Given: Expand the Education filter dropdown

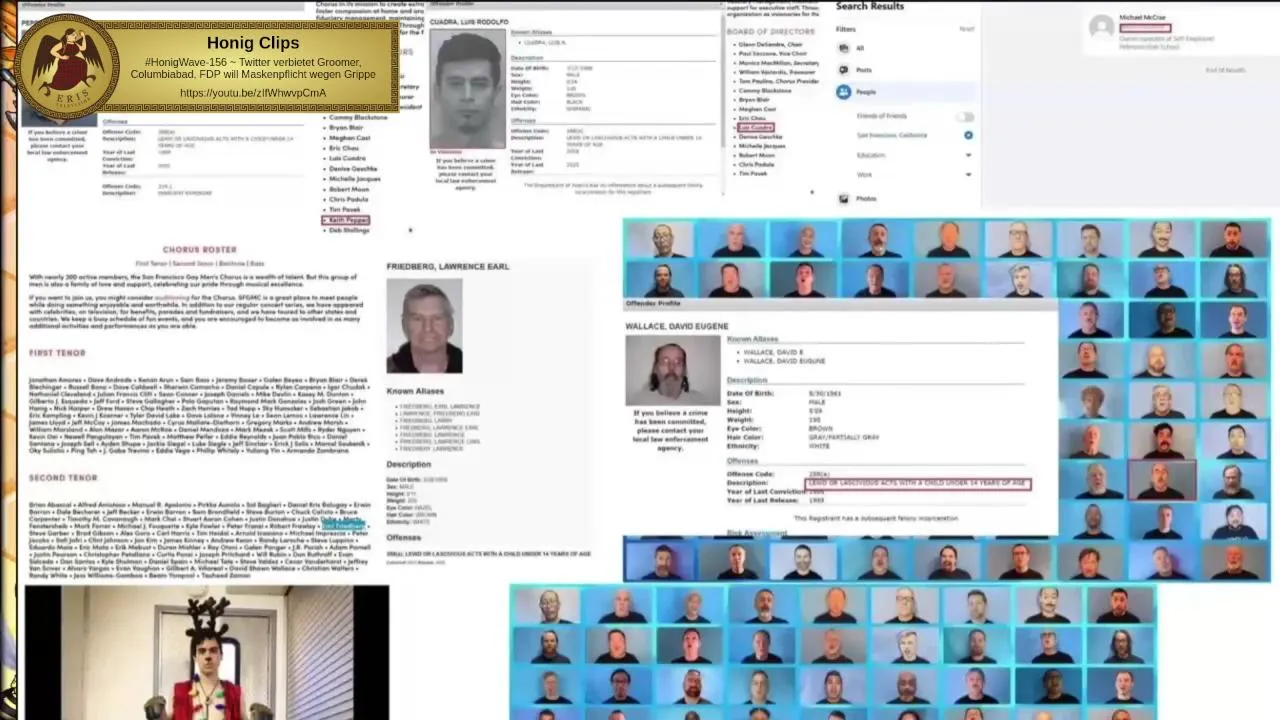Looking at the screenshot, I should click(968, 155).
